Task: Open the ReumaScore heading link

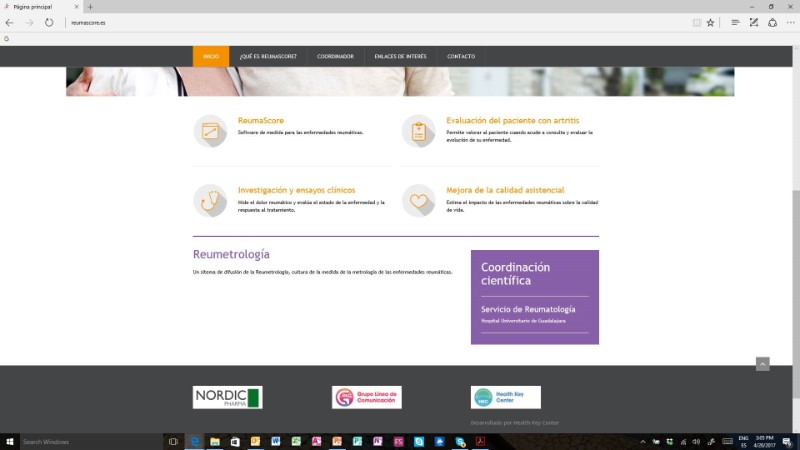Action: coord(261,120)
